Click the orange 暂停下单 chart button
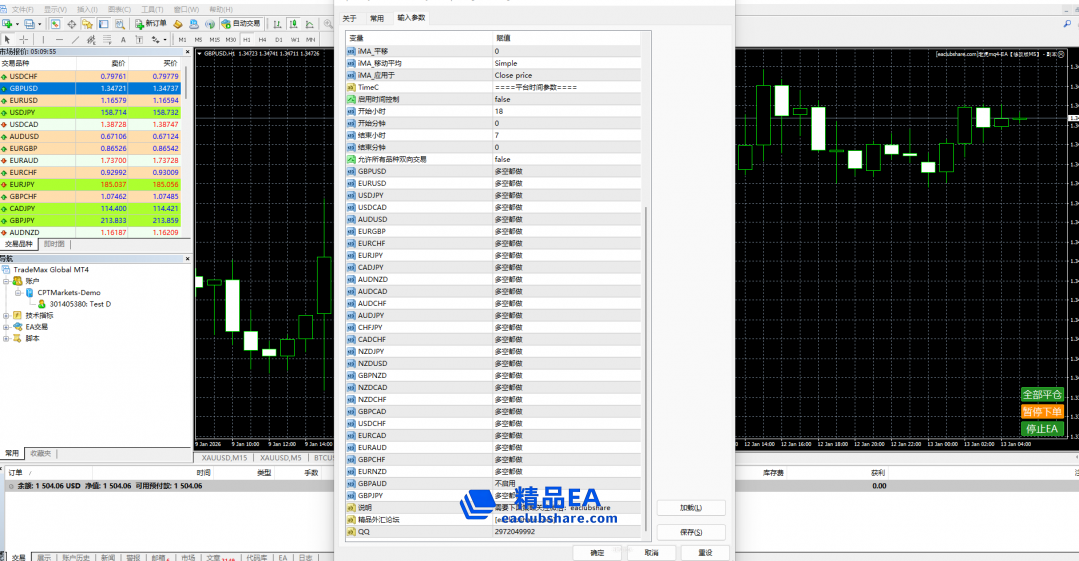This screenshot has height=561, width=1079. pos(1041,412)
